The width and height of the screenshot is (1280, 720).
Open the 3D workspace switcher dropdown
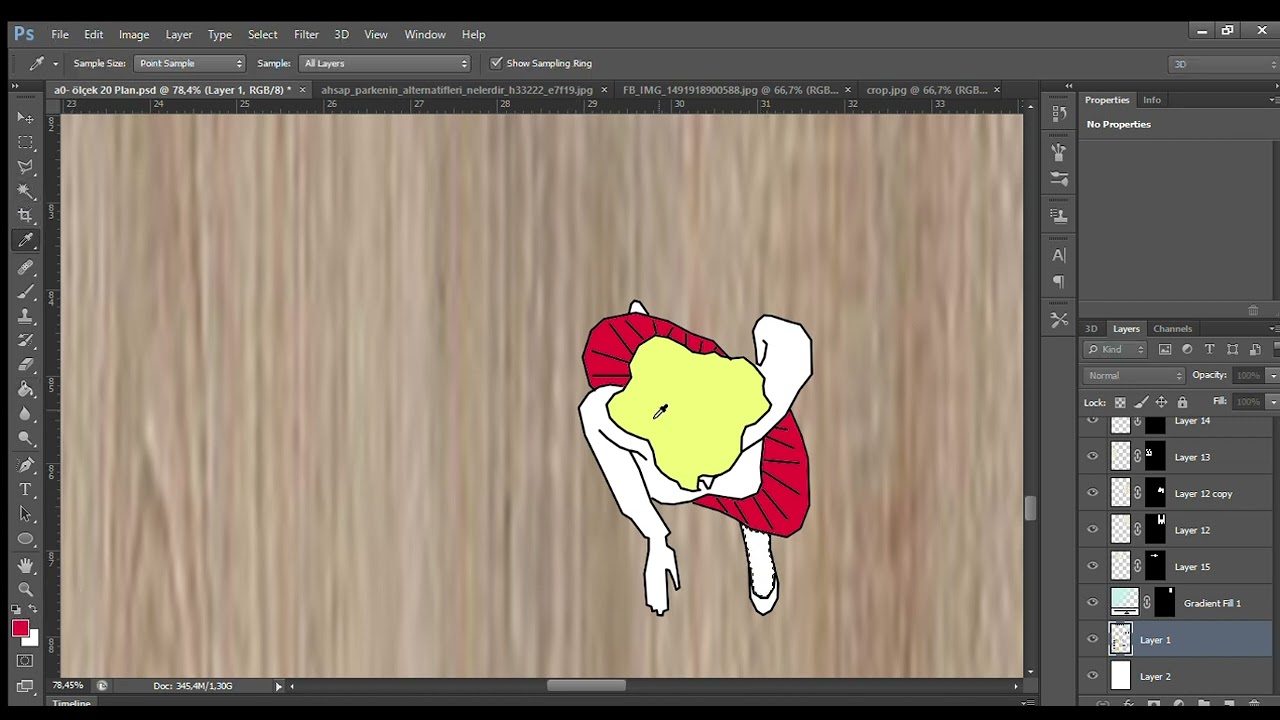pyautogui.click(x=1223, y=64)
